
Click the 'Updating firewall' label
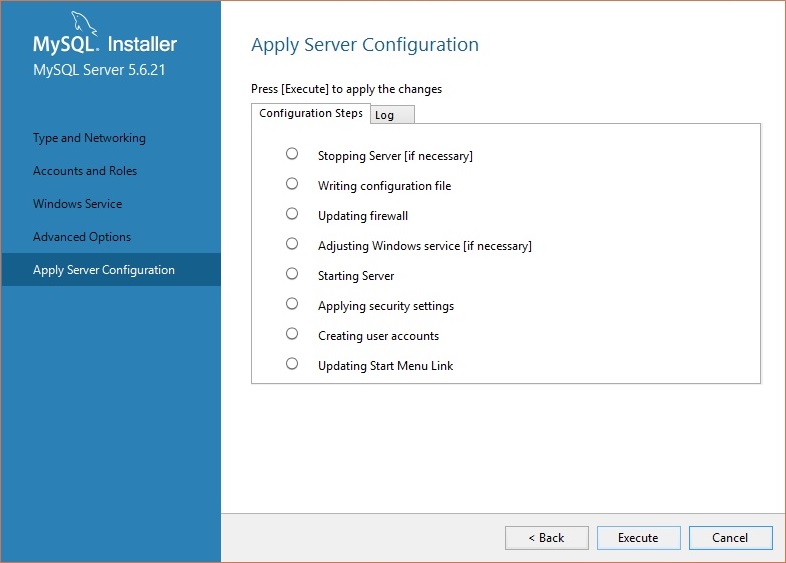[363, 216]
